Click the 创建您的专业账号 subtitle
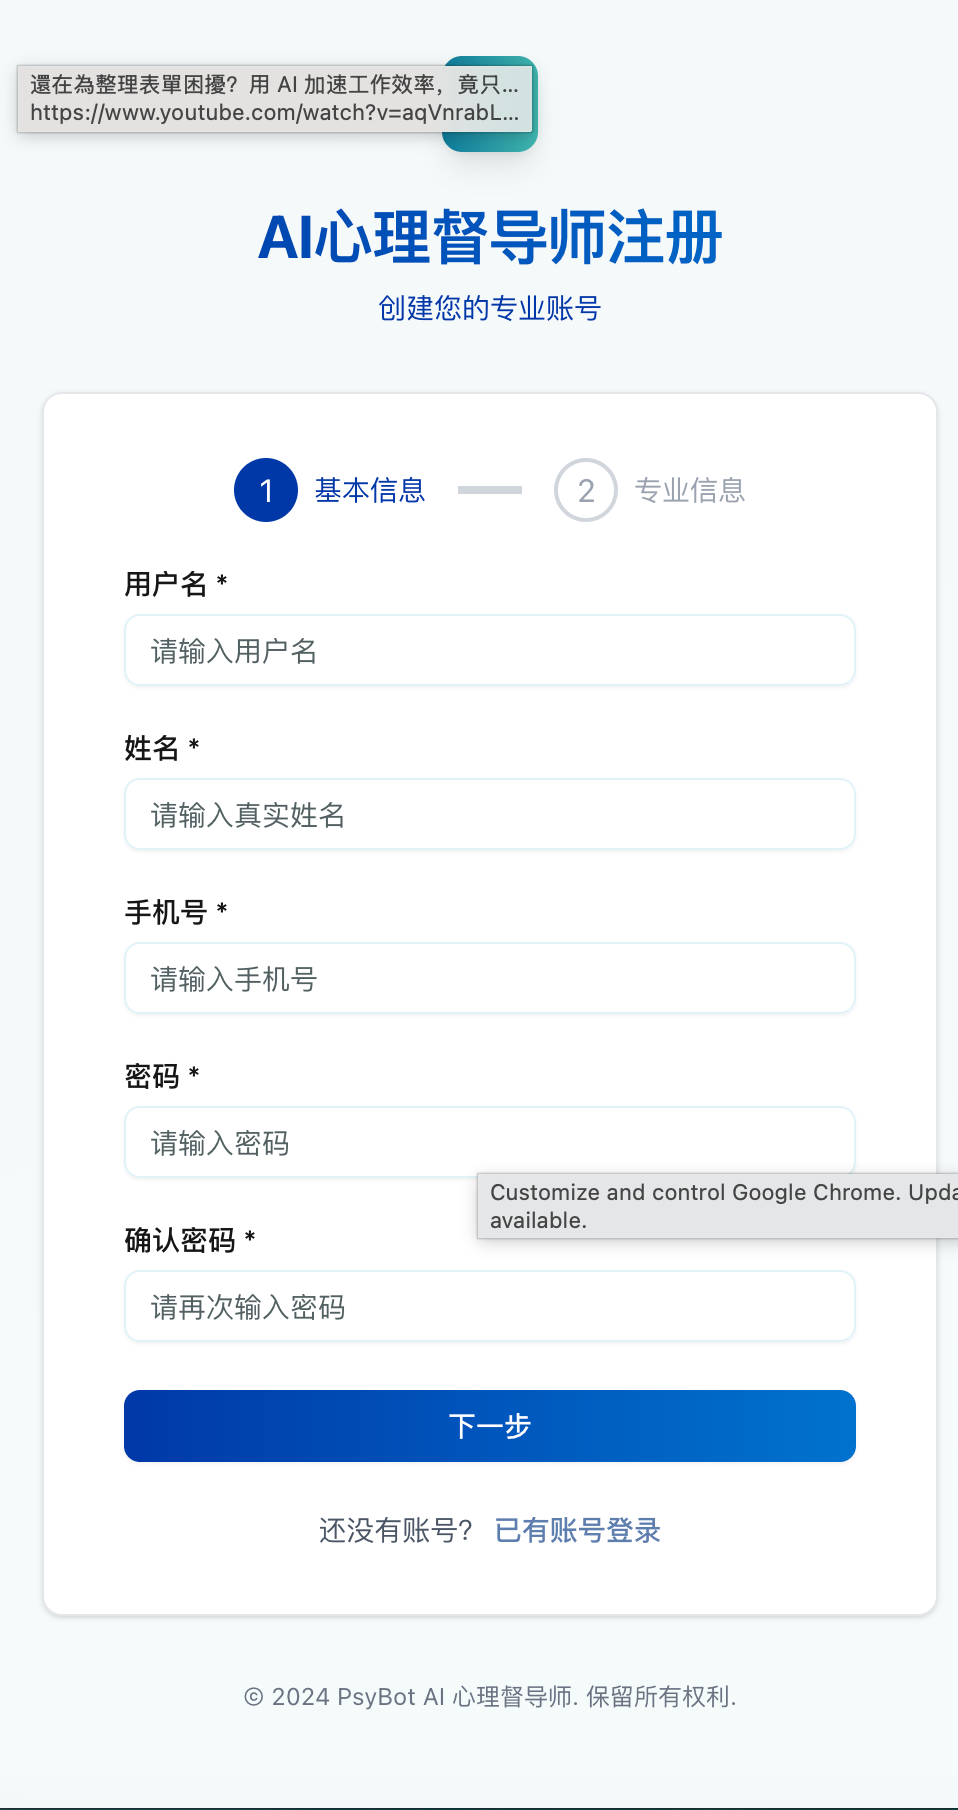Viewport: 958px width, 1810px height. [x=489, y=309]
